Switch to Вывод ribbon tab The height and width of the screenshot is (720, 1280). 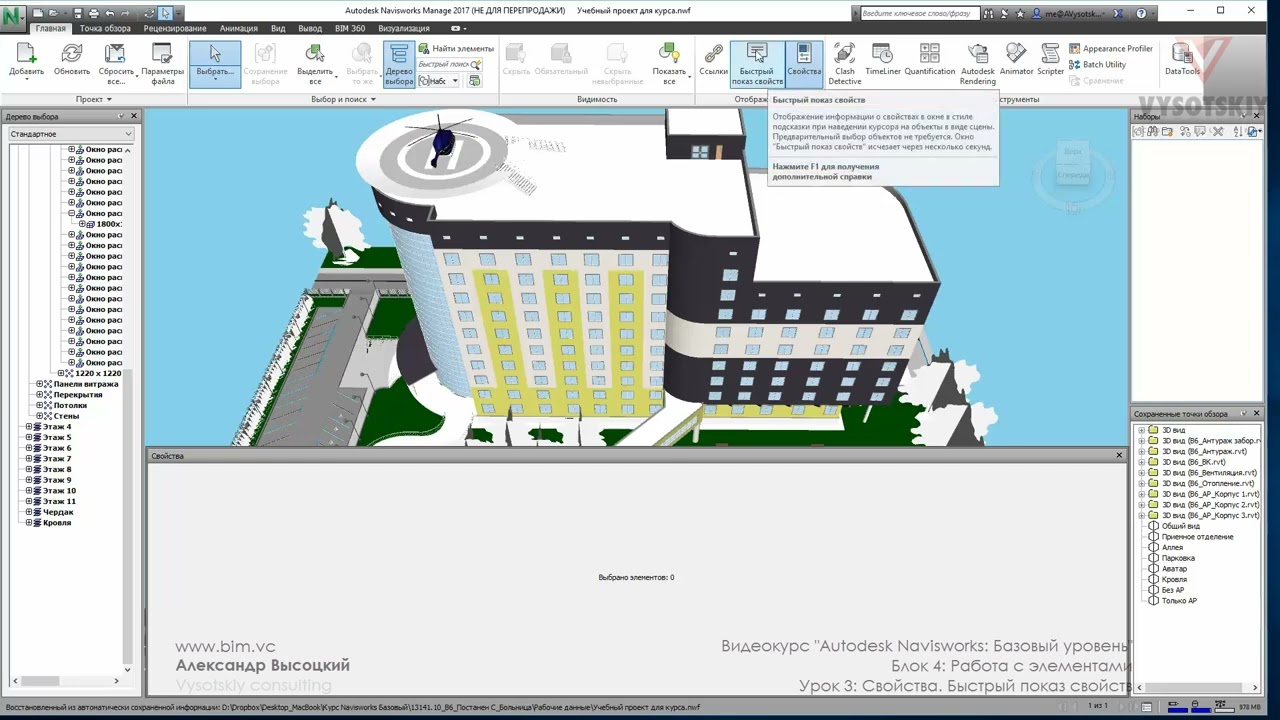point(310,29)
